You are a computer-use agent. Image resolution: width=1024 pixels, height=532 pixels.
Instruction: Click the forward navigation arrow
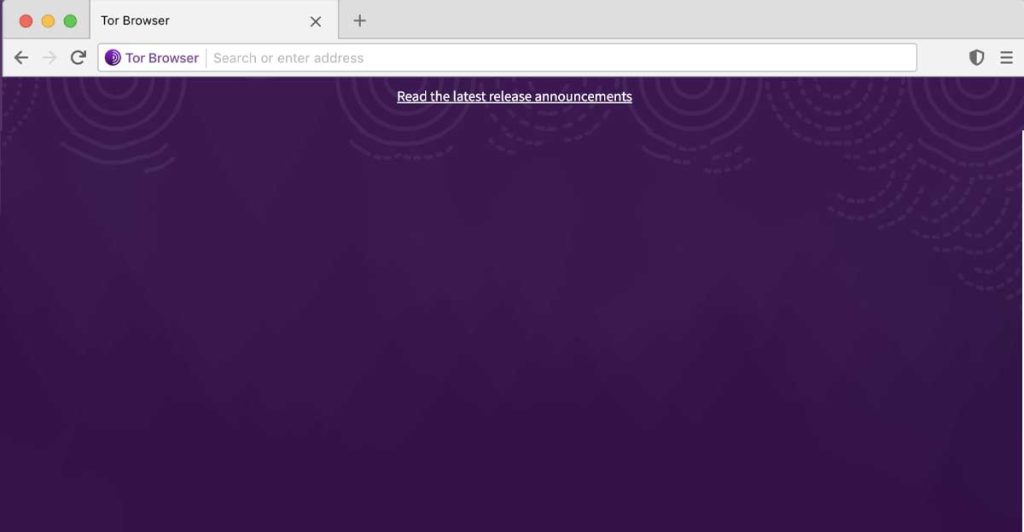click(x=49, y=57)
